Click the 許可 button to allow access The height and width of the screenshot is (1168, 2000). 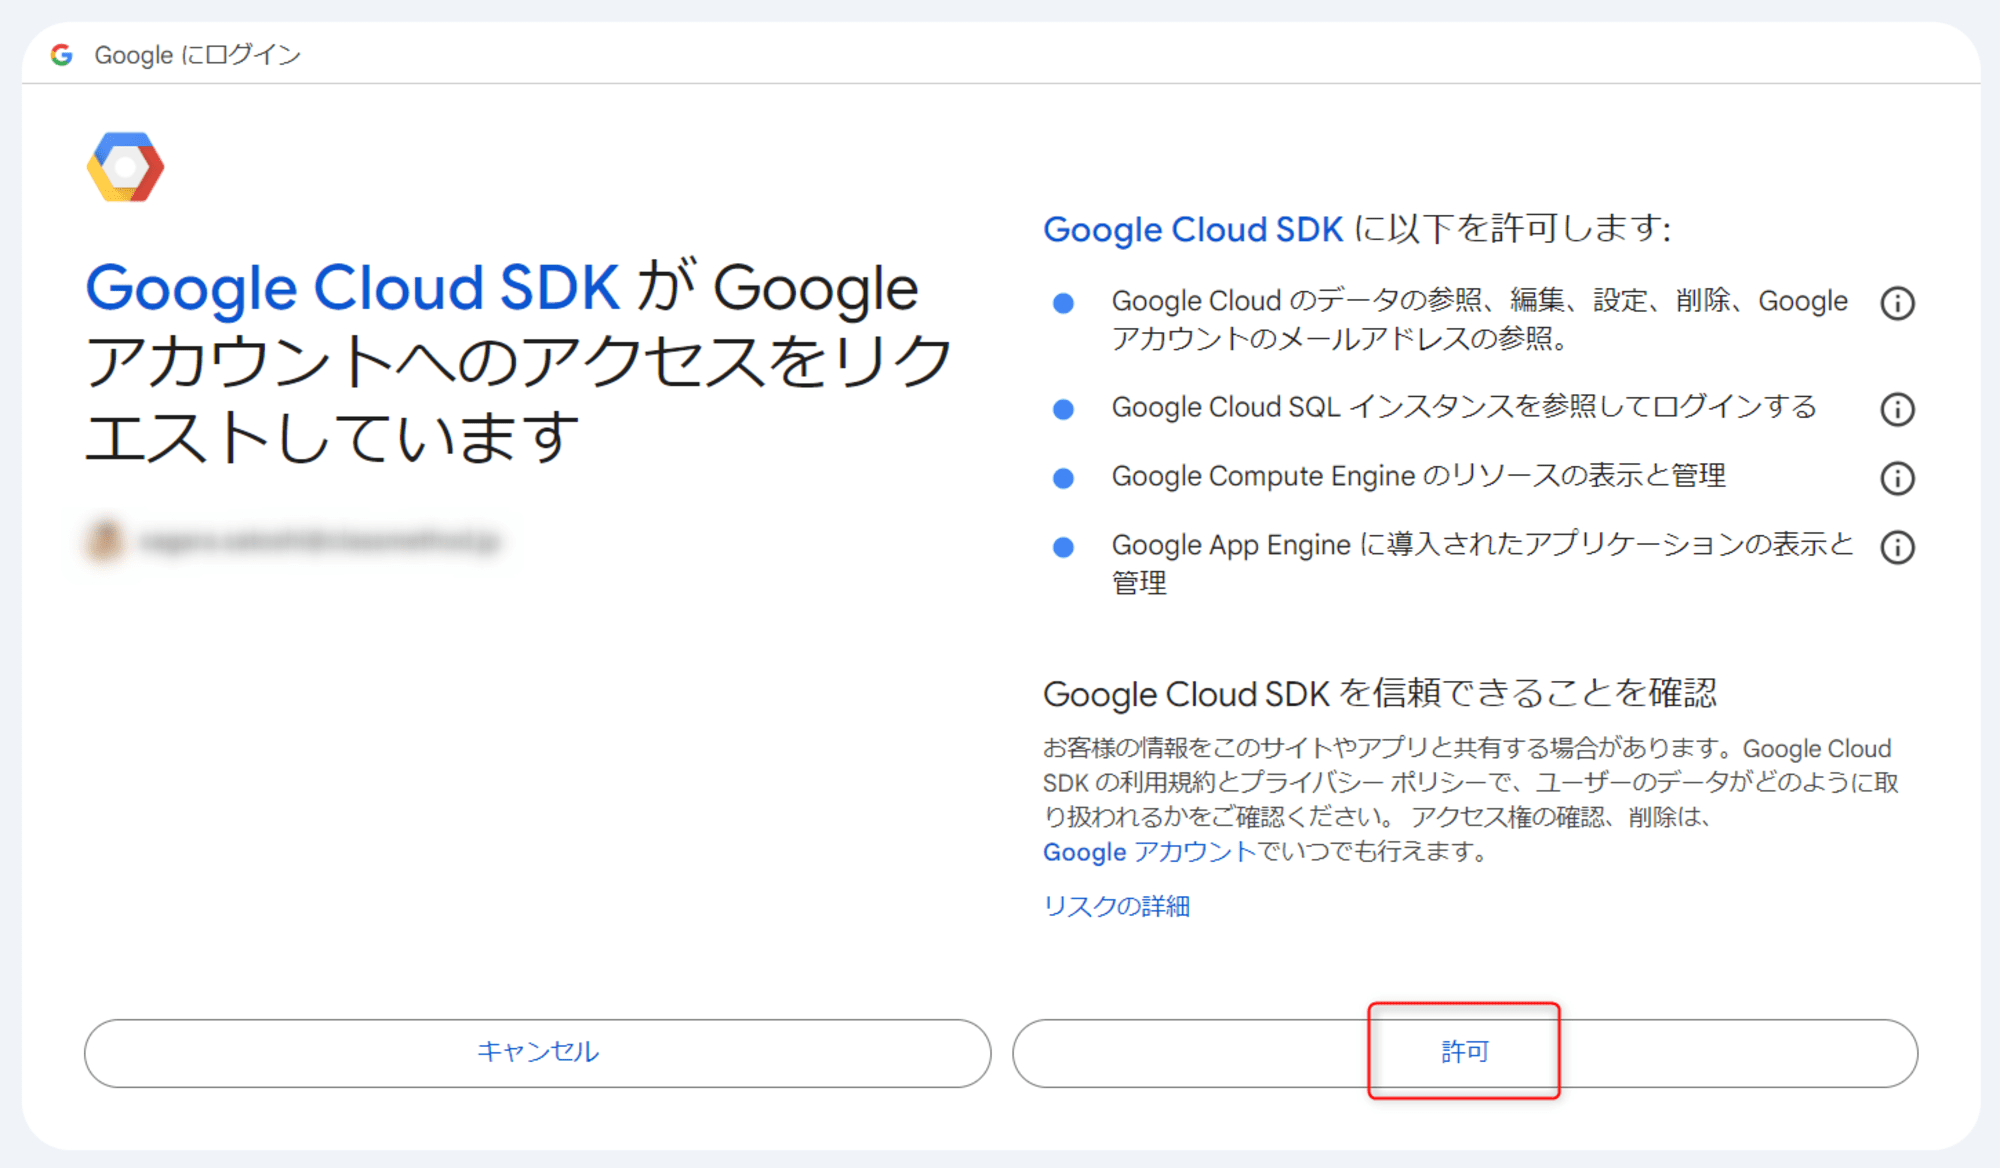(x=1465, y=1053)
